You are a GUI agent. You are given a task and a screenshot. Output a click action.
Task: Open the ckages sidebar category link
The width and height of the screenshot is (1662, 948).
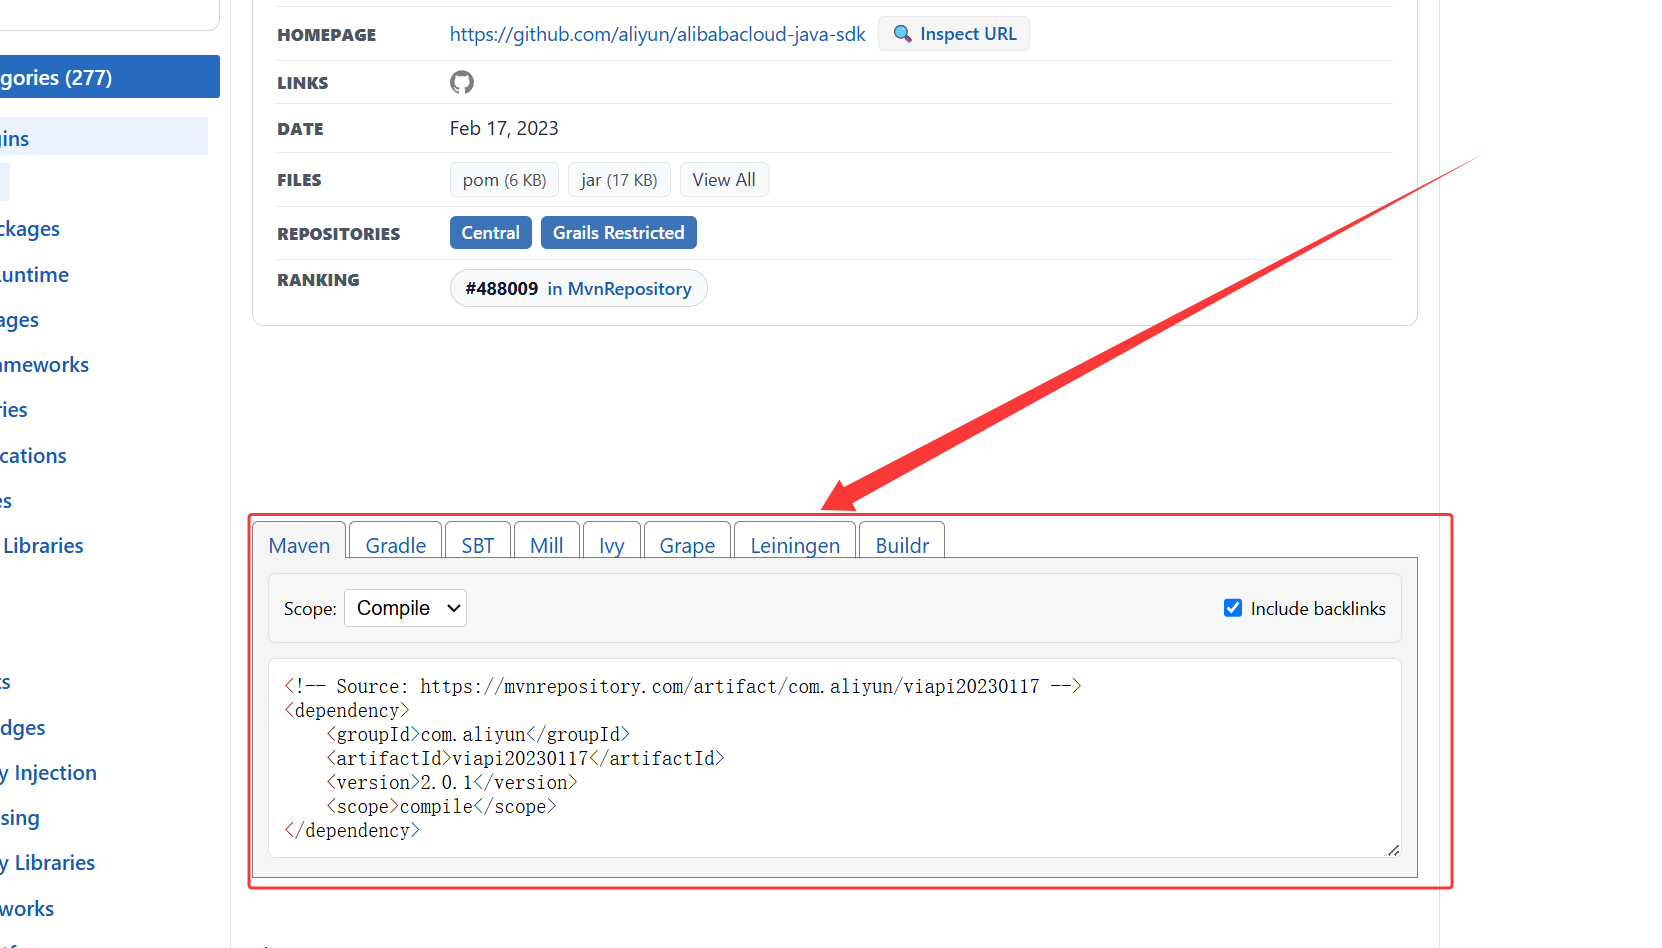tap(30, 229)
